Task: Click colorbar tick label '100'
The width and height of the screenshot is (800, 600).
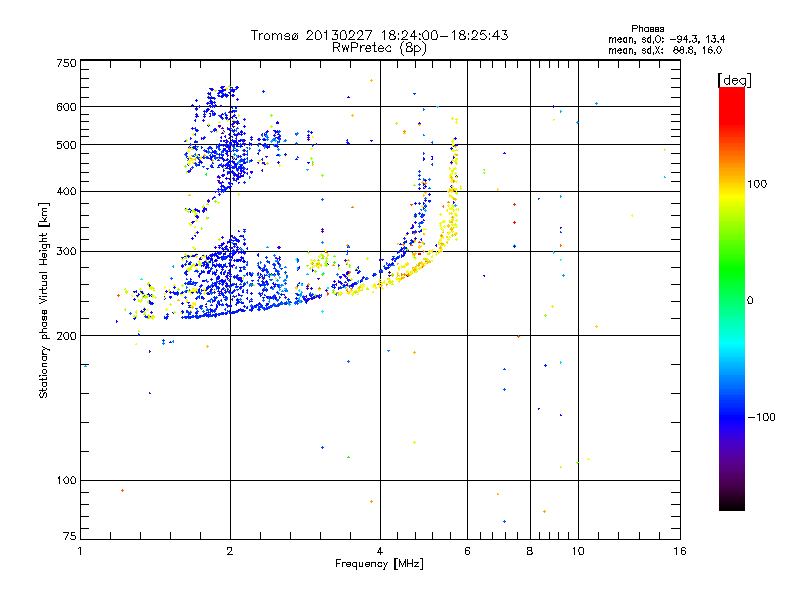Action: (757, 184)
